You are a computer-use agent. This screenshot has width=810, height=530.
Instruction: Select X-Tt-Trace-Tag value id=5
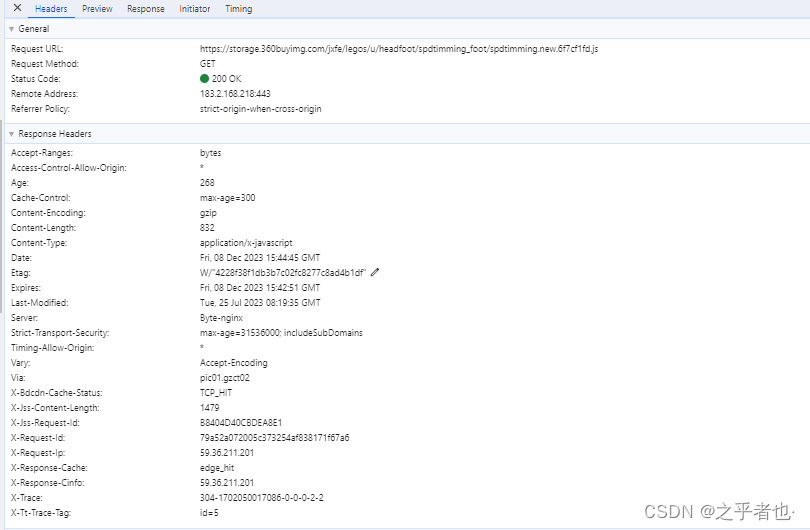point(209,512)
